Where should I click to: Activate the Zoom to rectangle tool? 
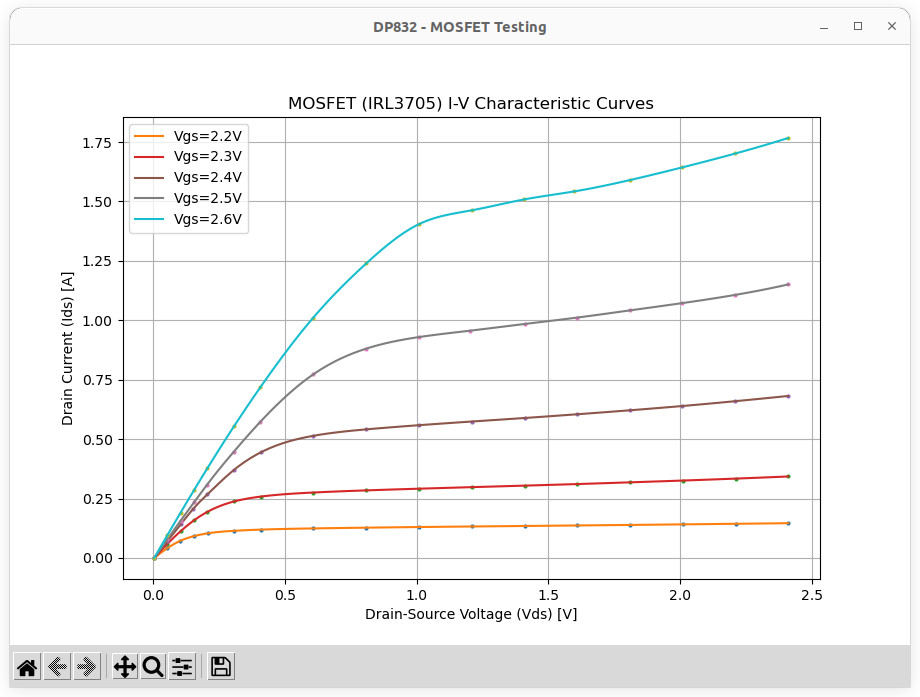(x=153, y=667)
